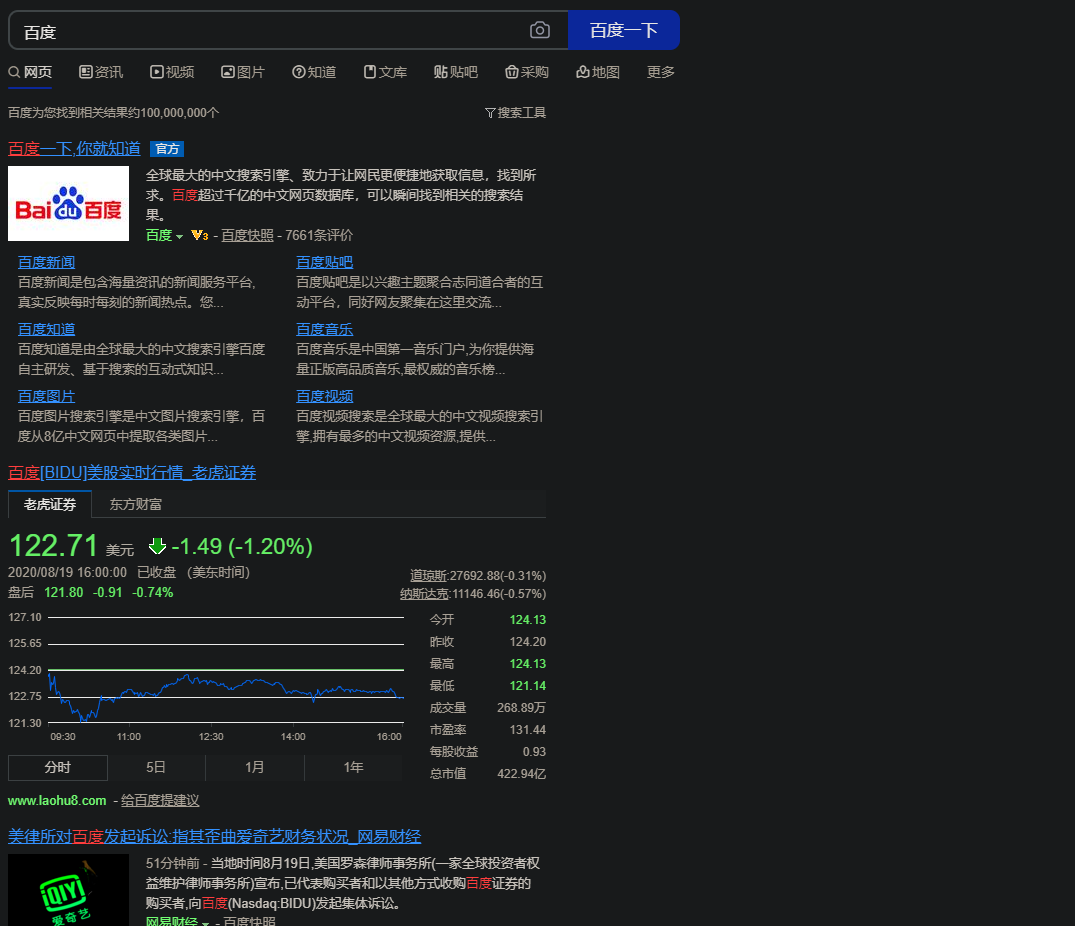This screenshot has width=1075, height=926.
Task: Open the 地图 map tab
Action: click(598, 72)
